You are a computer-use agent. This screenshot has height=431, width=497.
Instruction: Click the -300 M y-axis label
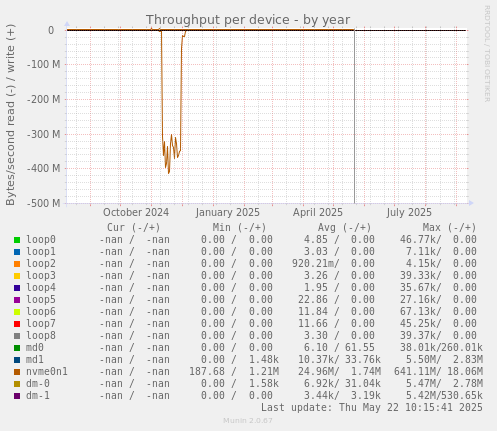click(x=44, y=134)
